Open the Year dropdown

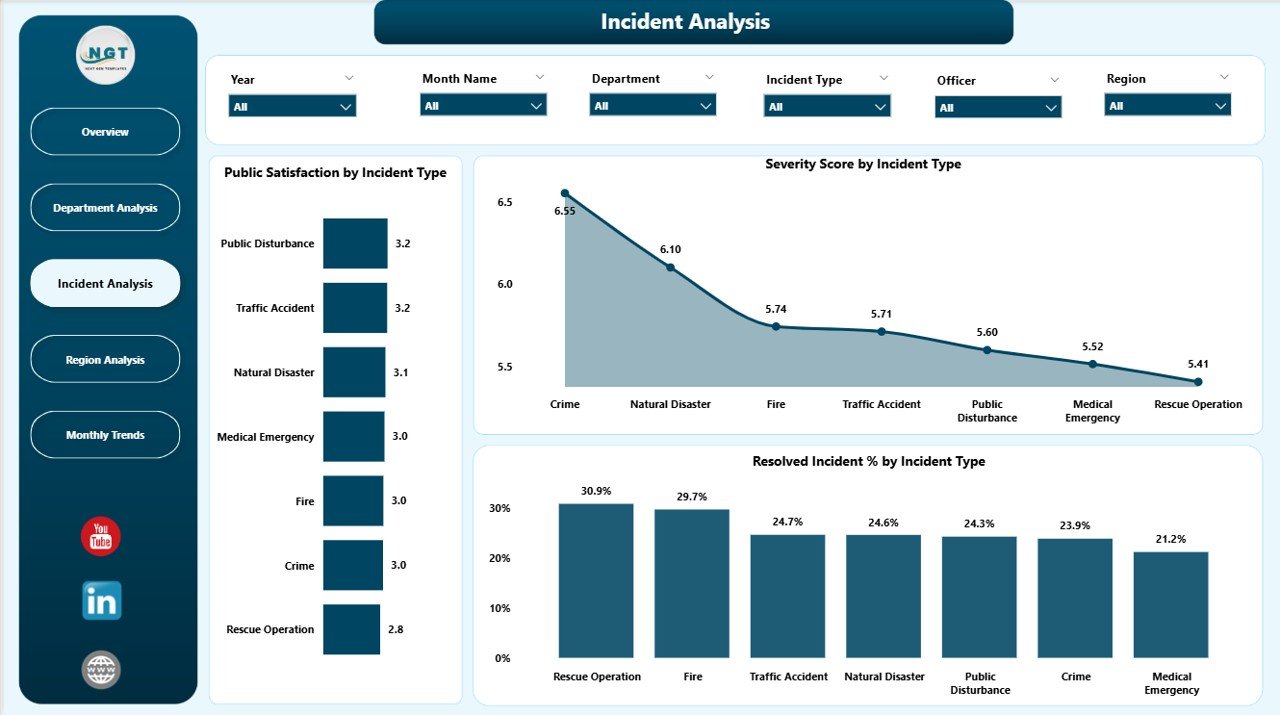point(292,106)
